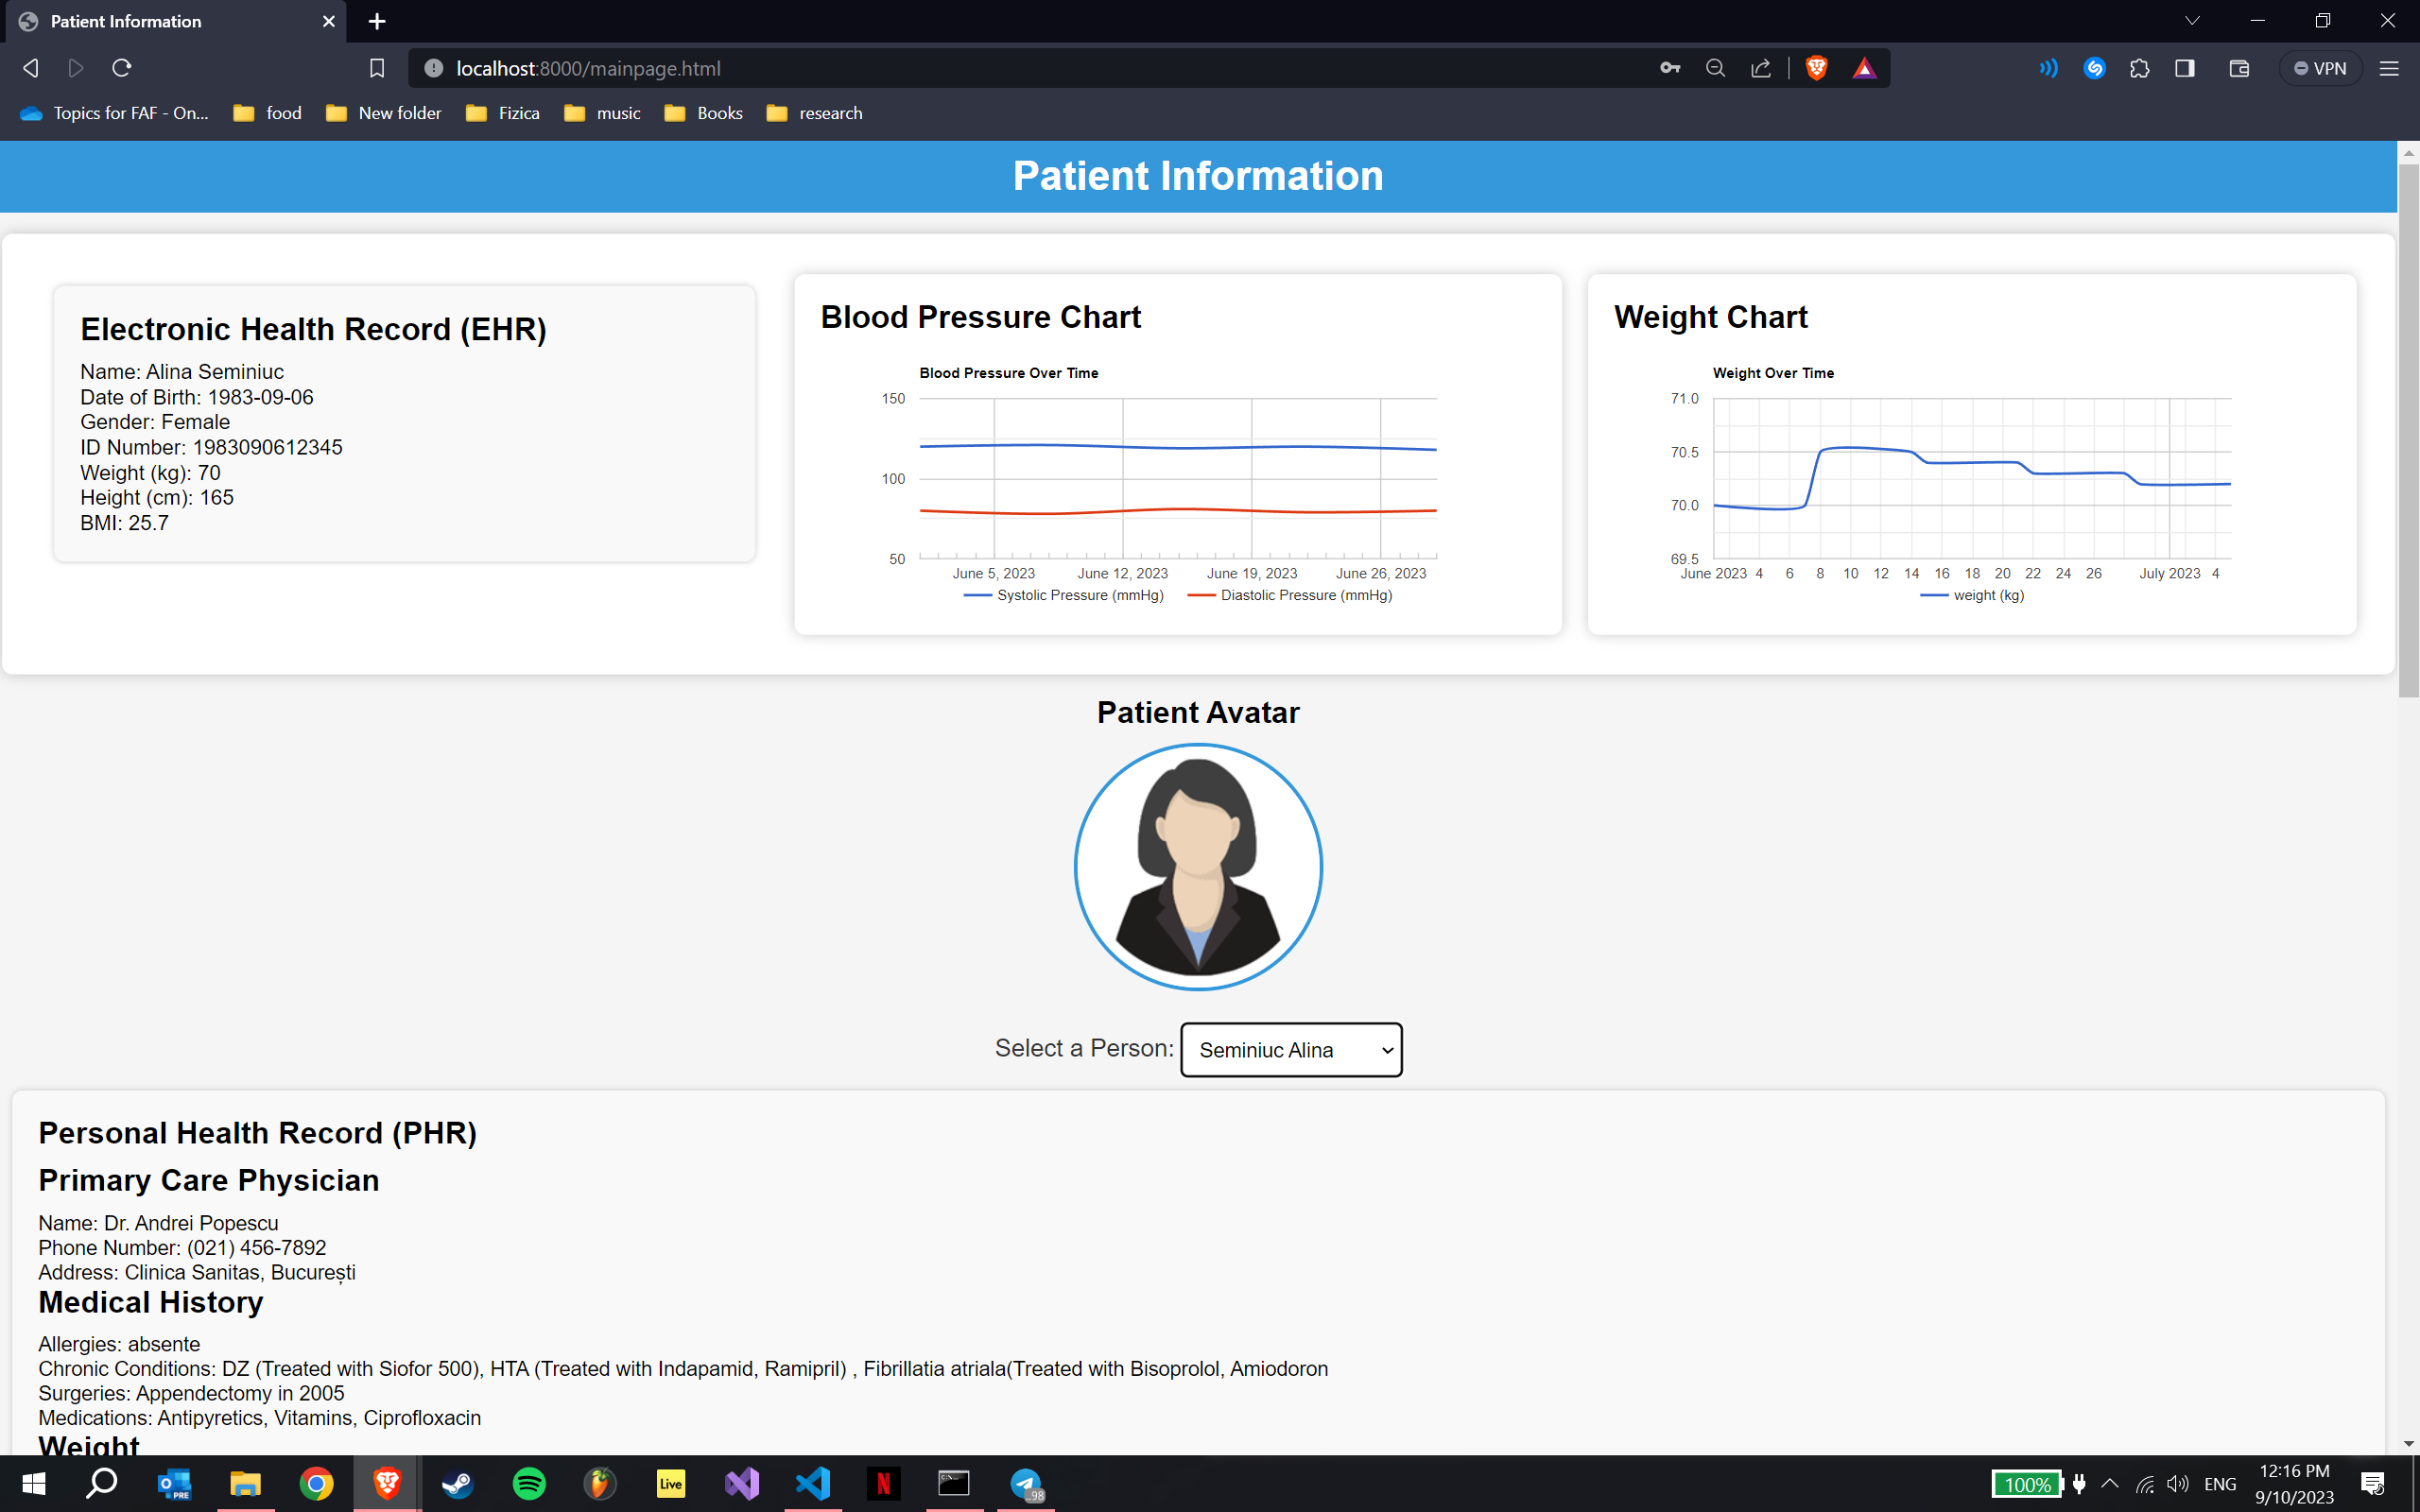Toggle Systolic Pressure legend series

(x=1065, y=595)
